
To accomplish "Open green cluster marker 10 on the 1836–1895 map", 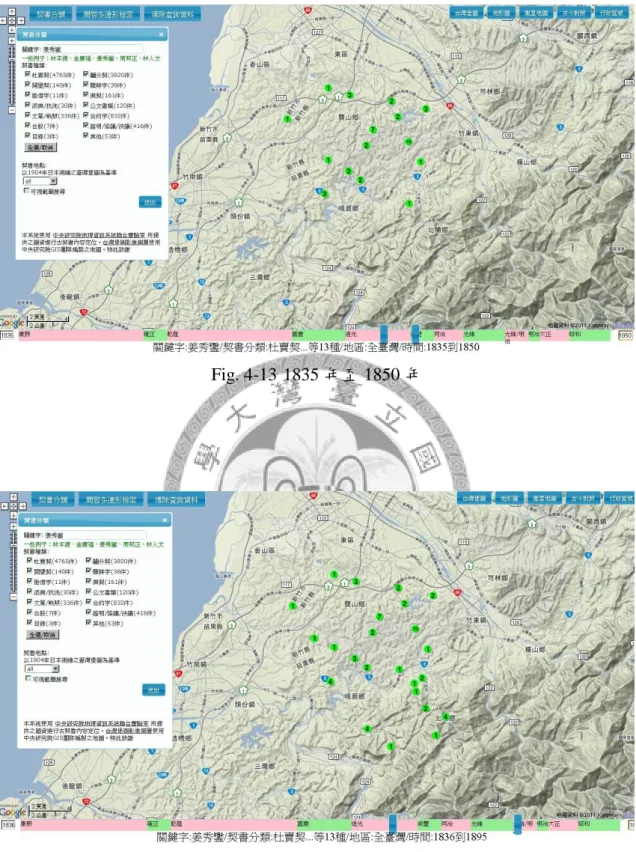I will [x=415, y=629].
